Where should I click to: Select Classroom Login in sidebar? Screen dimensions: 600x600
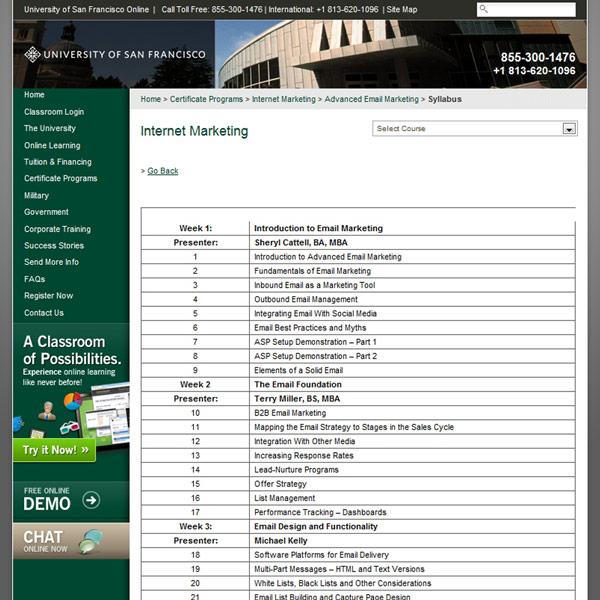coord(54,112)
